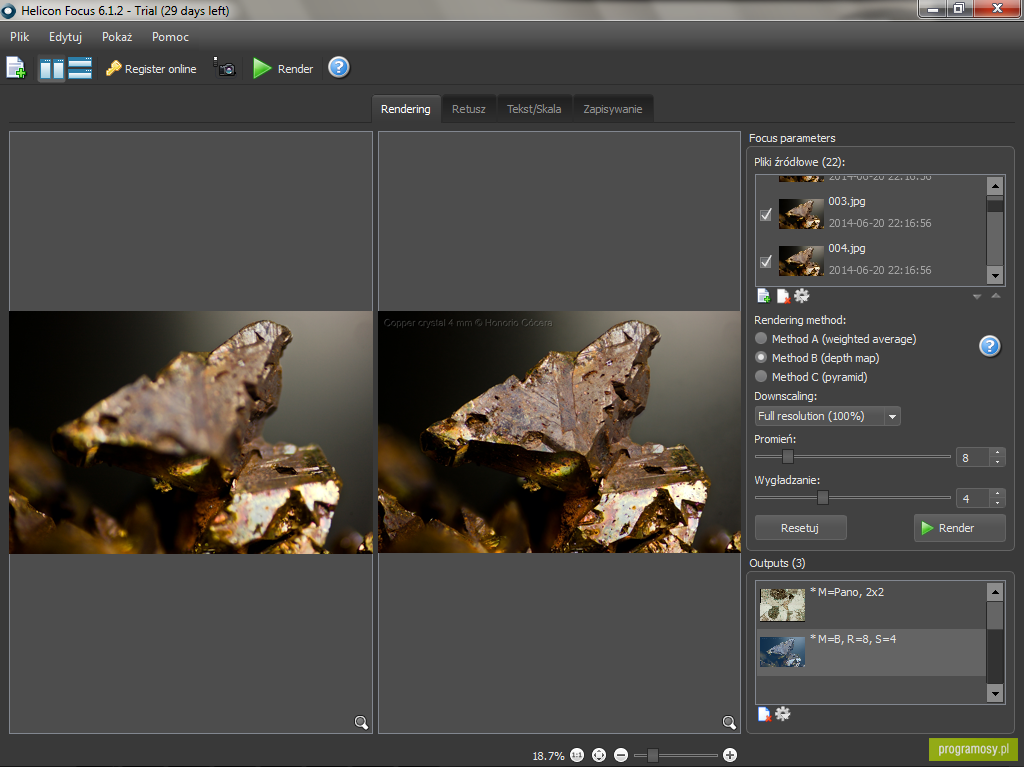Open the Downscaling resolution dropdown
Viewport: 1024px width, 767px height.
tap(827, 416)
